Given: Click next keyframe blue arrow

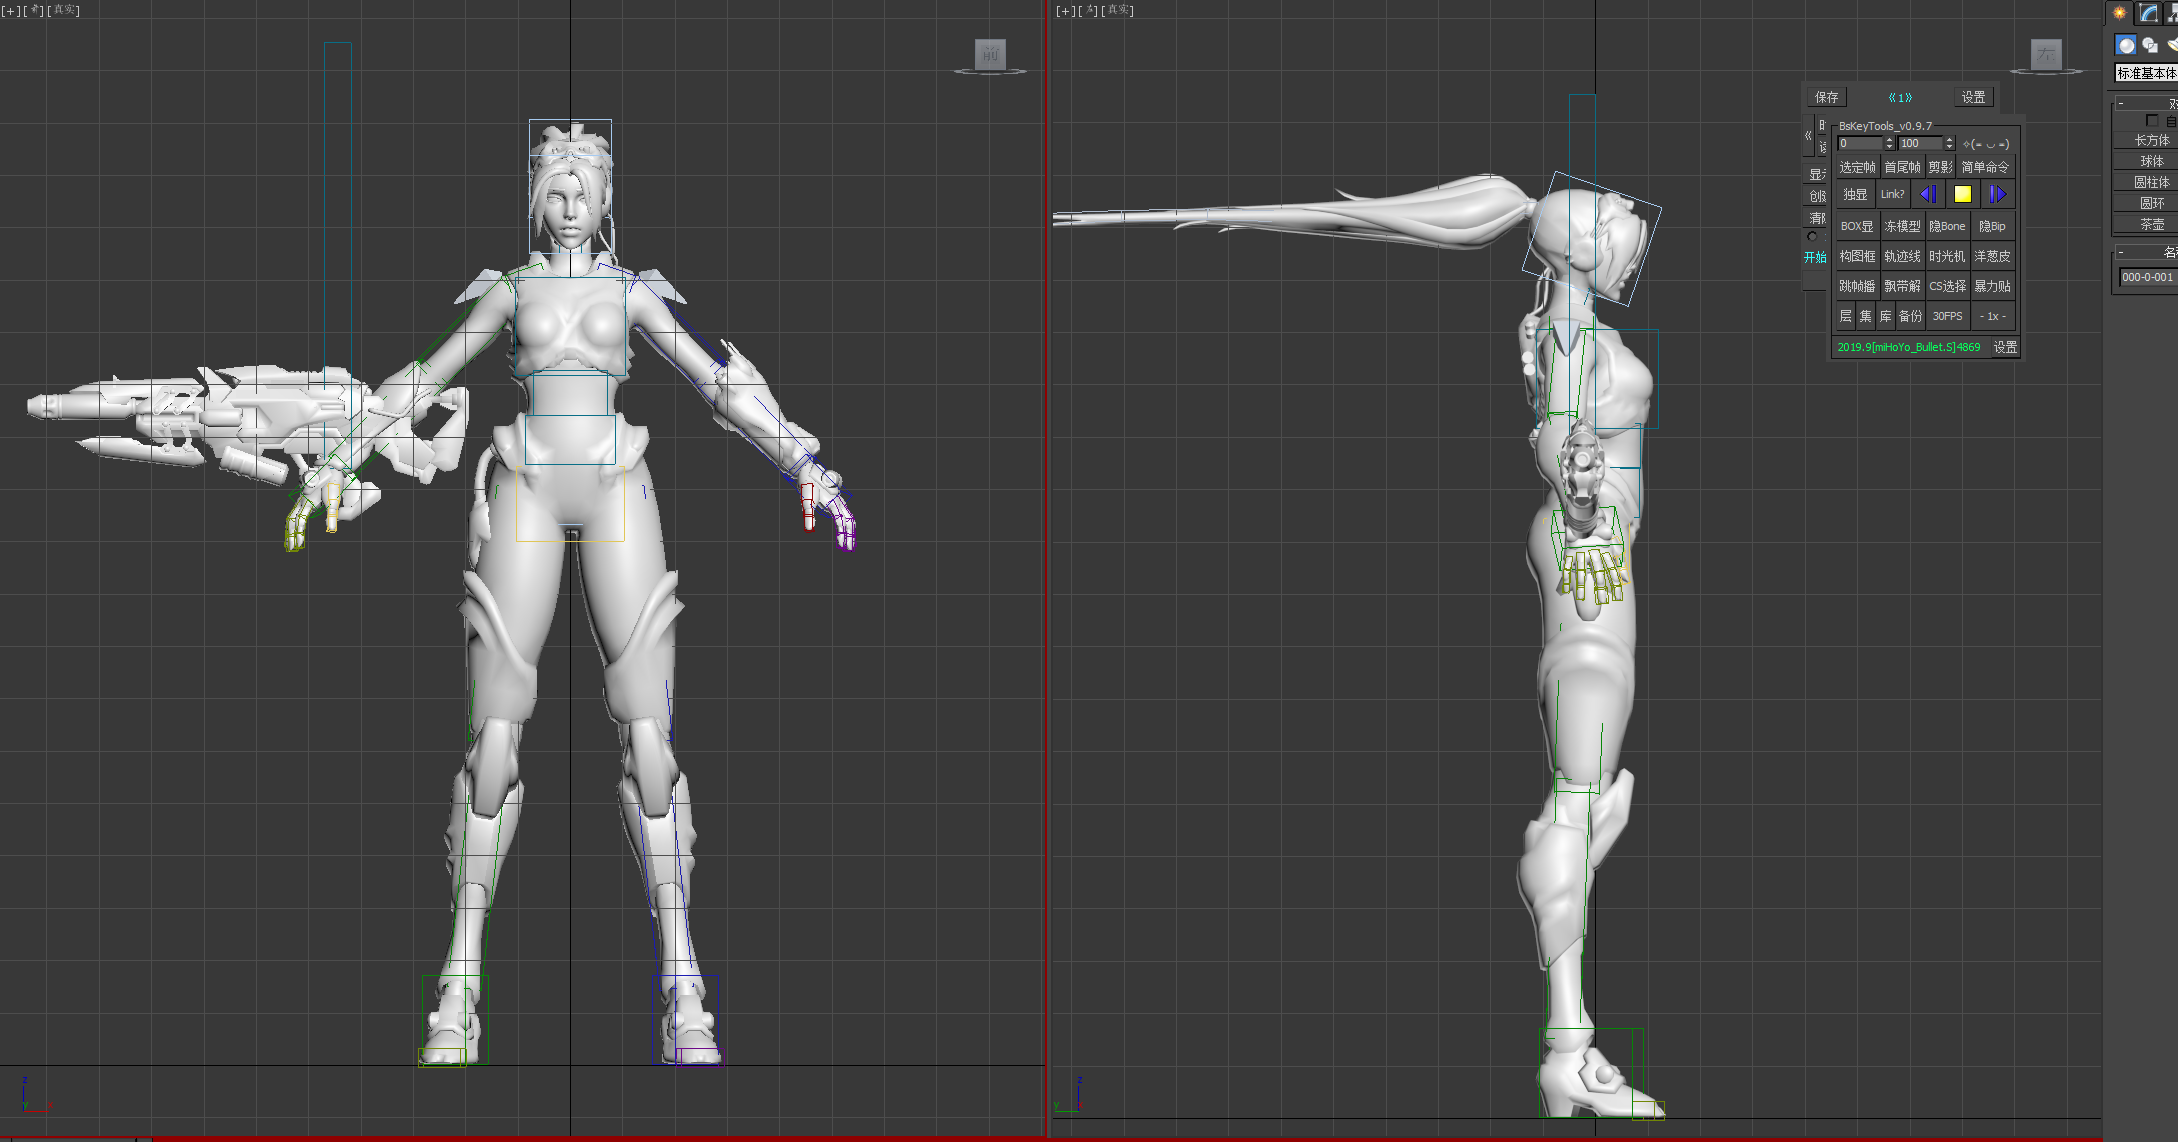Looking at the screenshot, I should click(x=1997, y=195).
